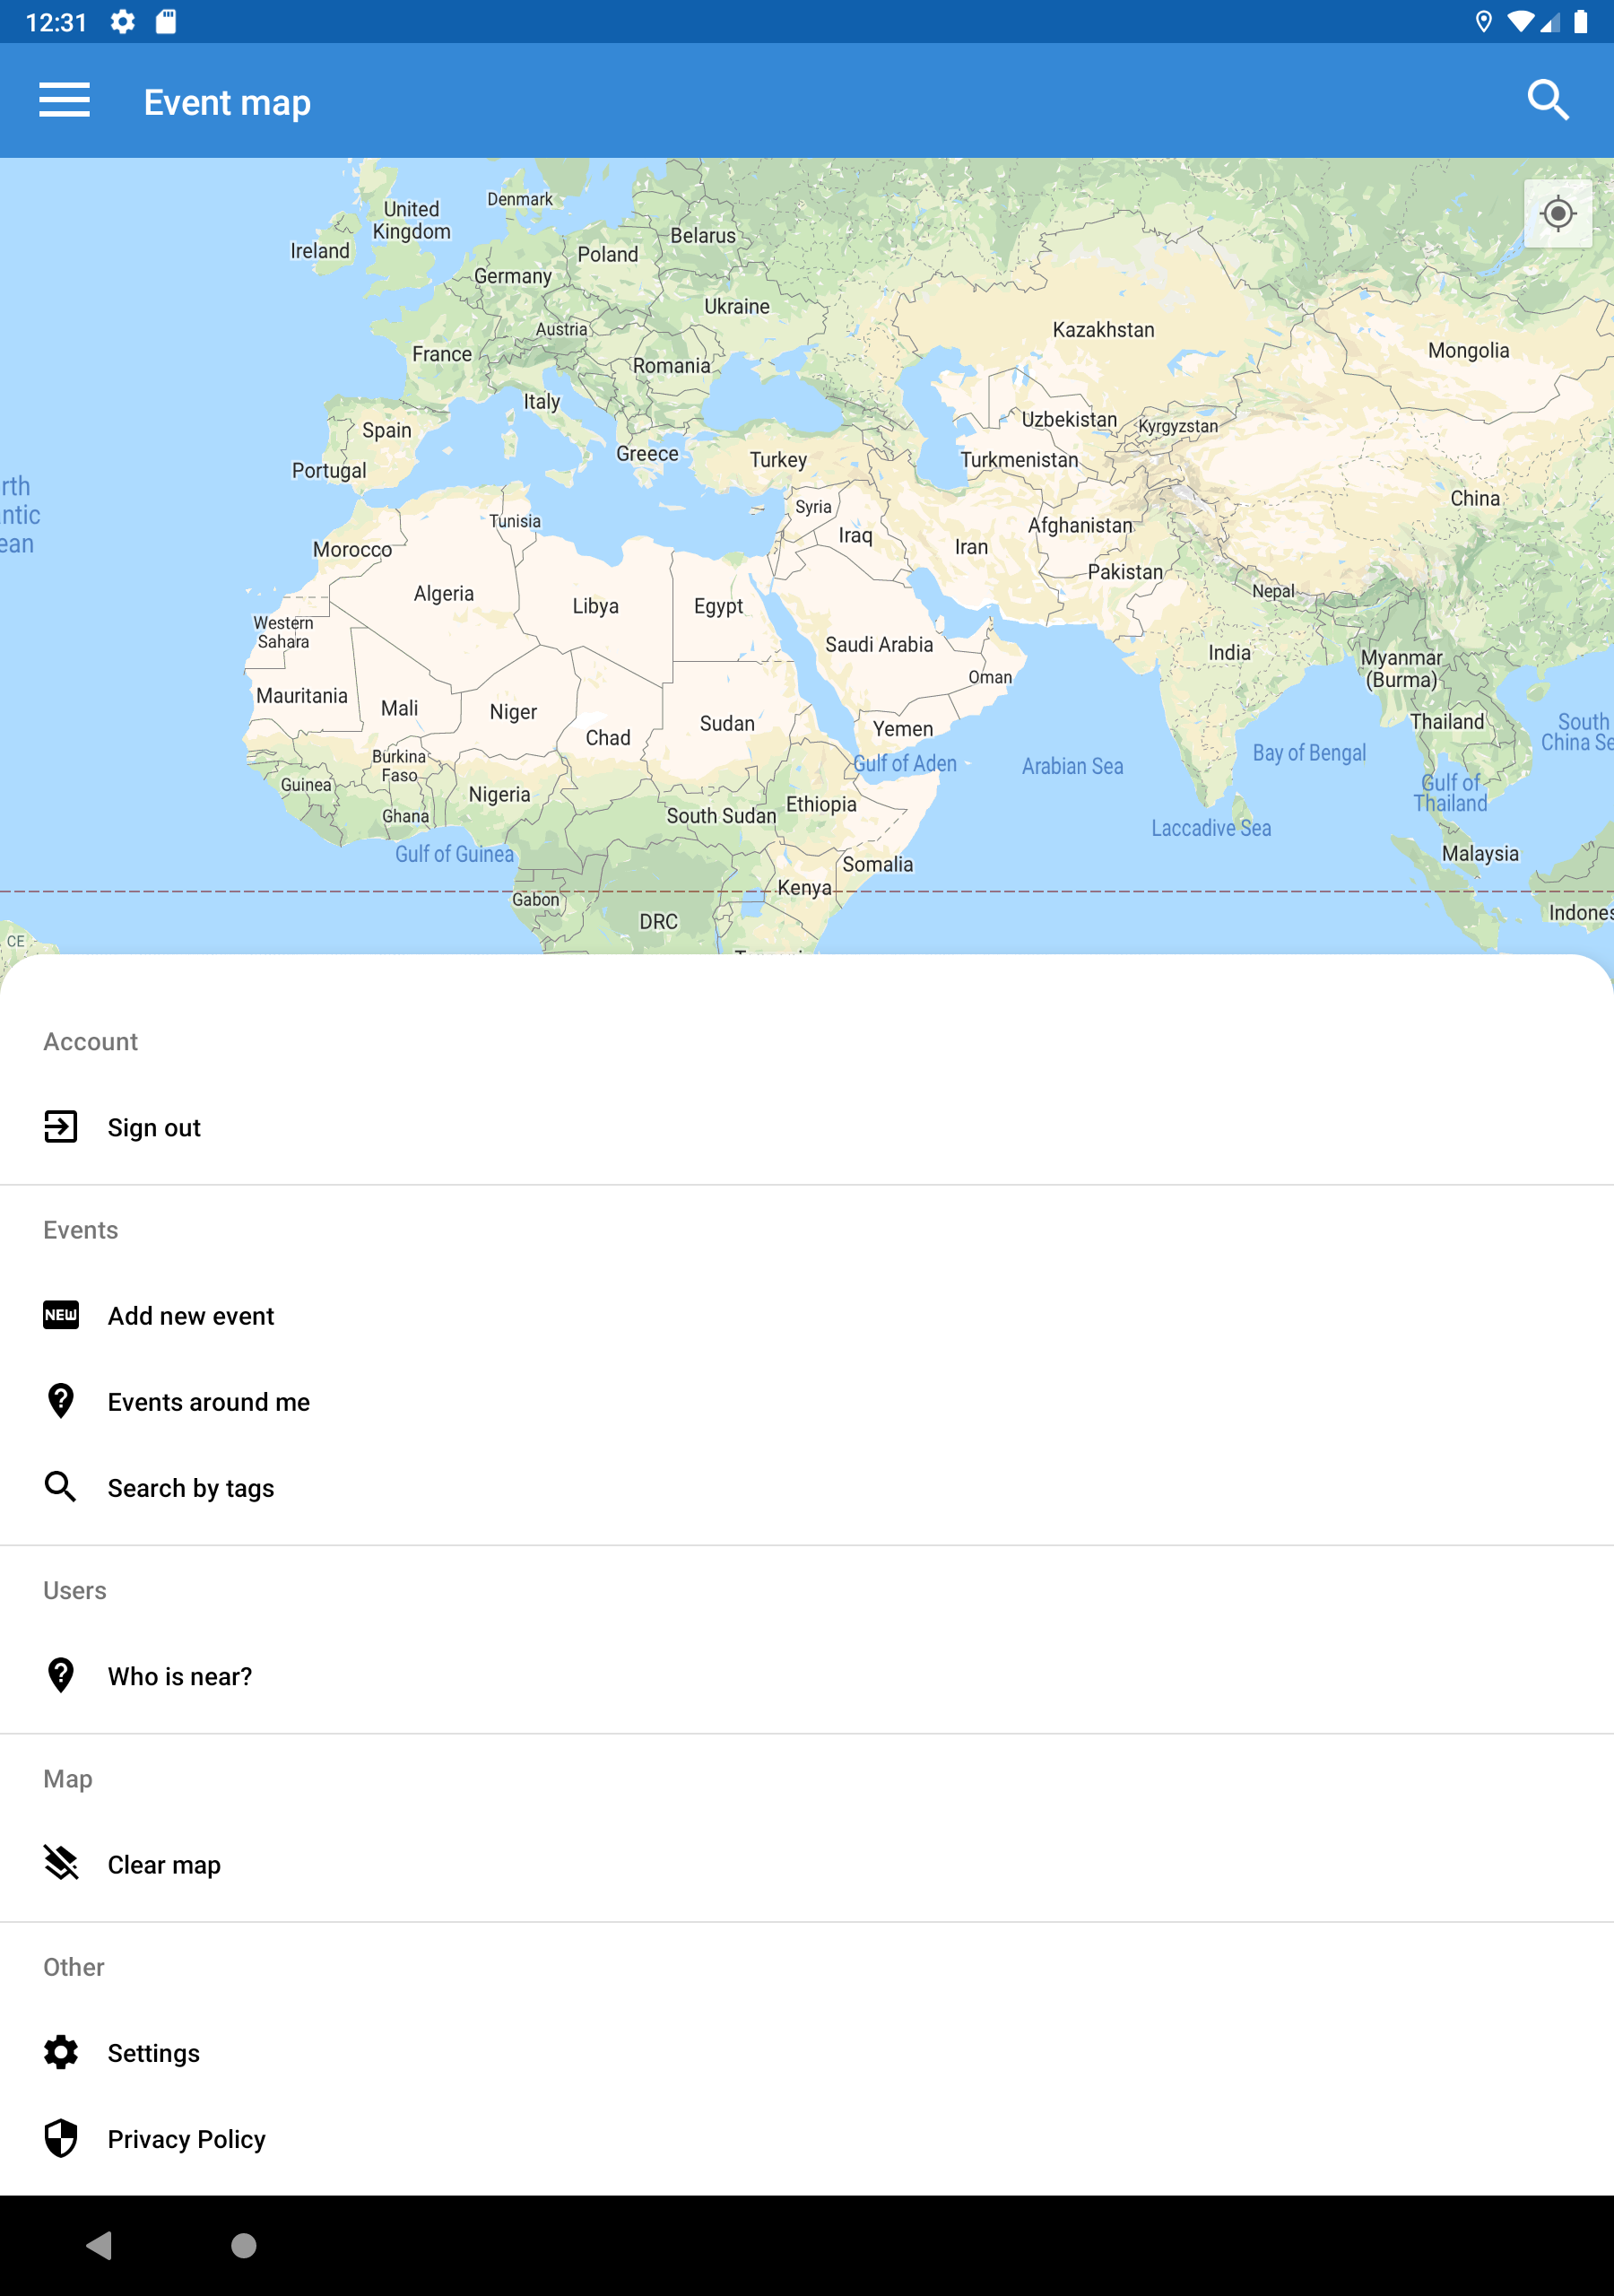
Task: Open the hamburger navigation menu
Action: coord(65,101)
